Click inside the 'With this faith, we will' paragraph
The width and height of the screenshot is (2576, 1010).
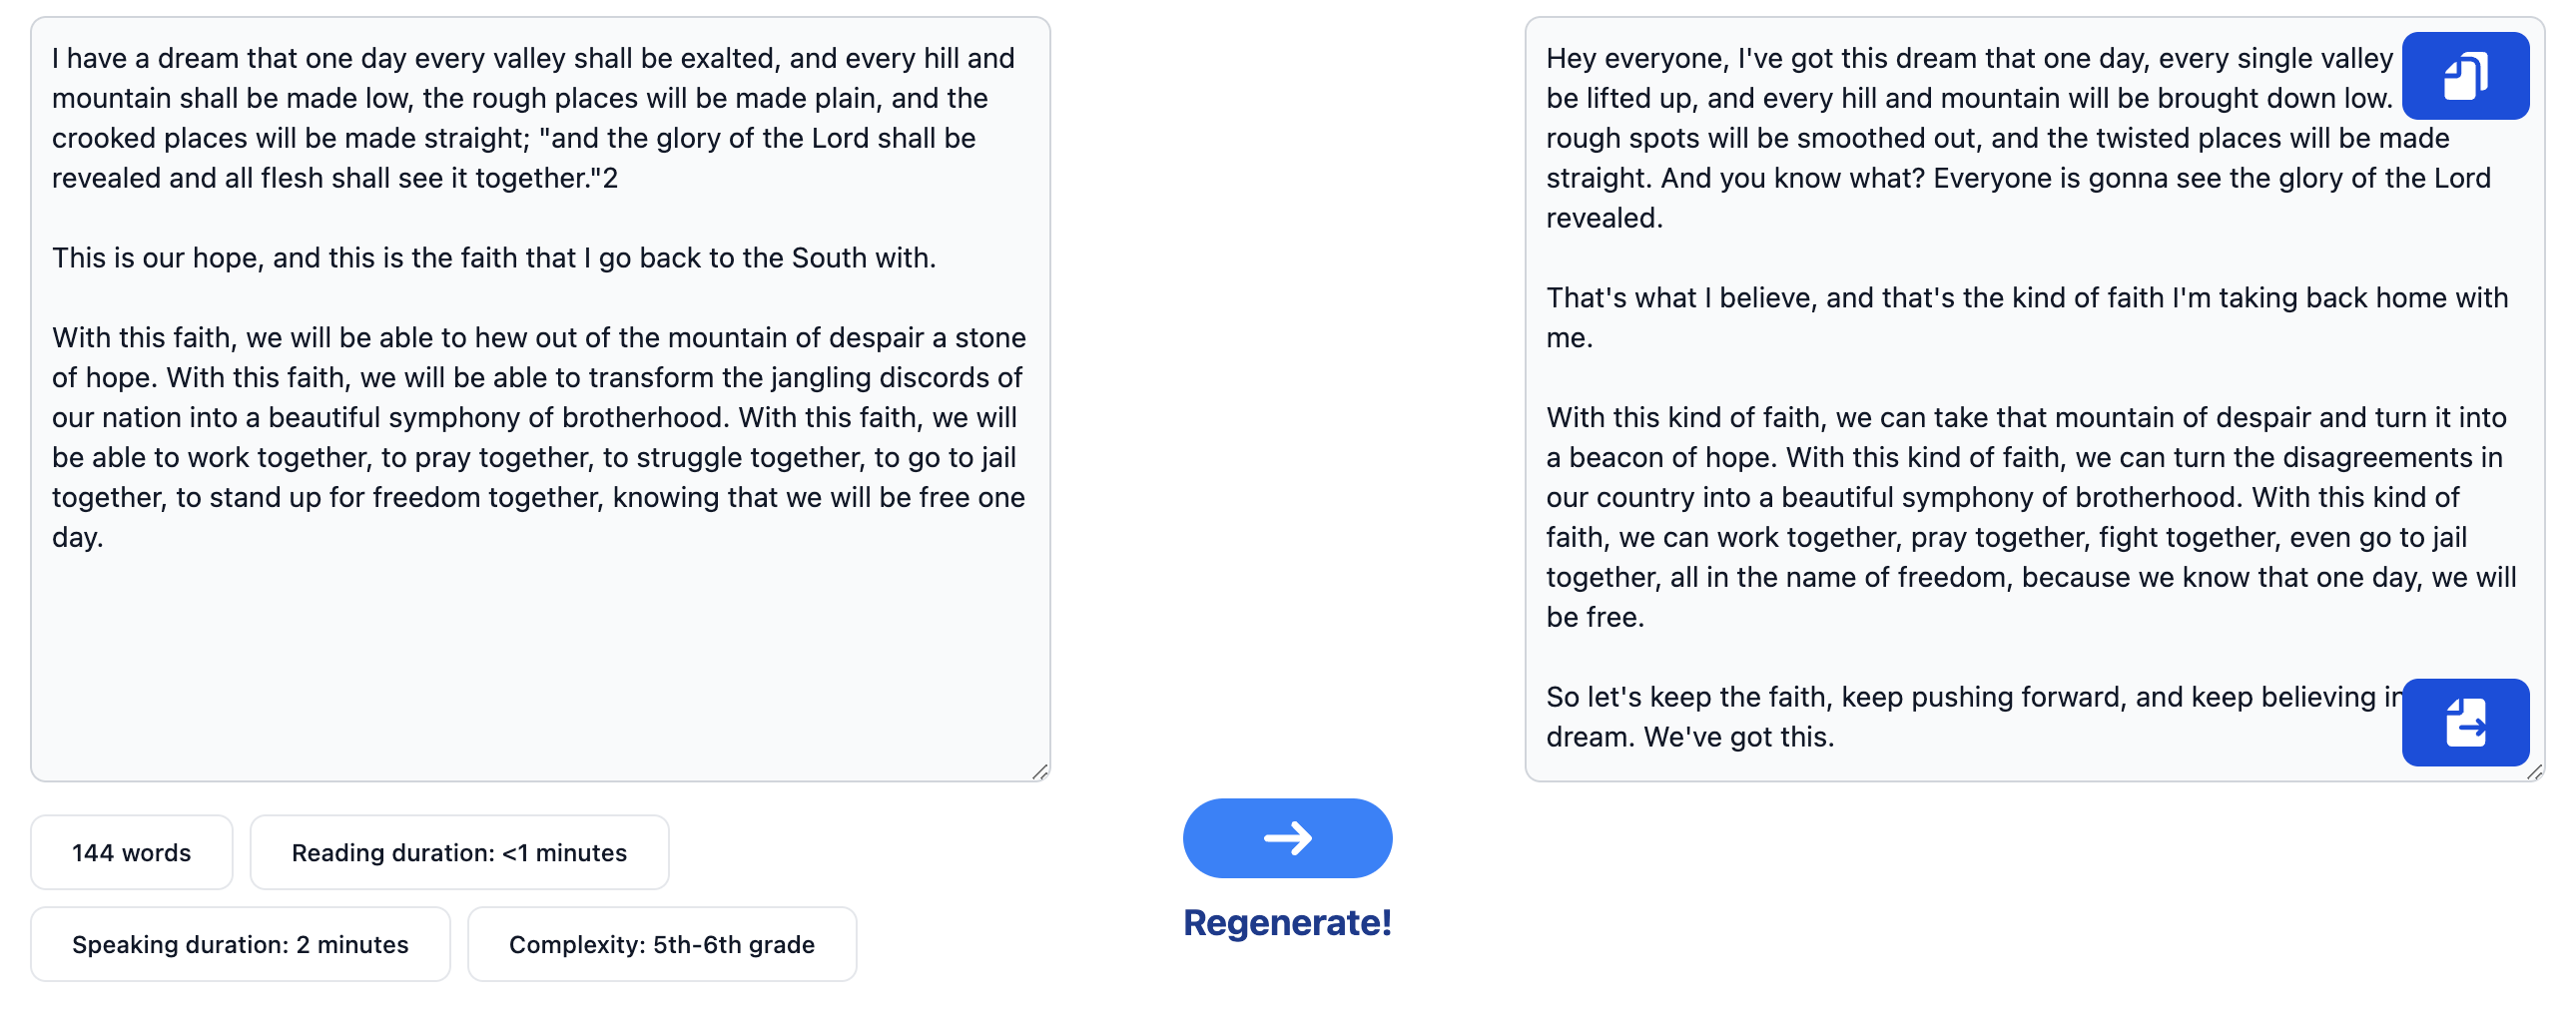coord(538,437)
